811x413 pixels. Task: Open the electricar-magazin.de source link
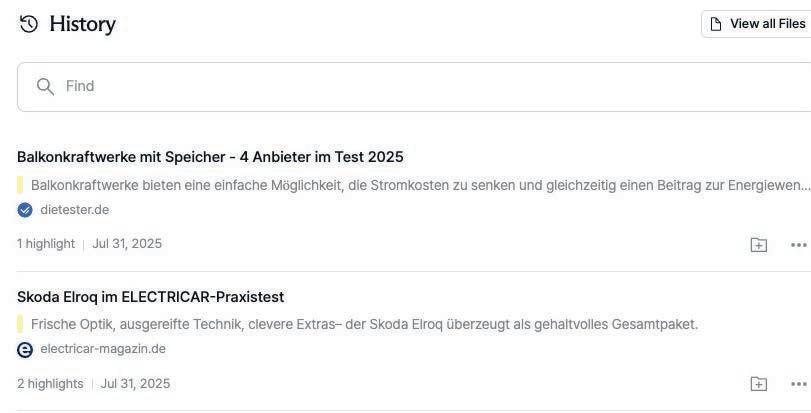(102, 349)
